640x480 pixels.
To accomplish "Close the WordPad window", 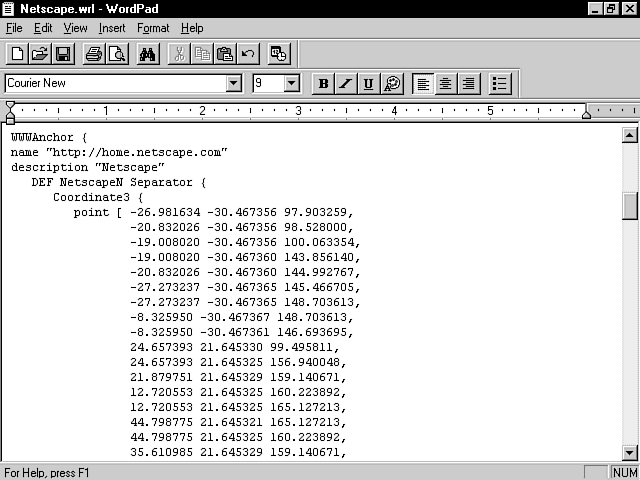I will 629,9.
